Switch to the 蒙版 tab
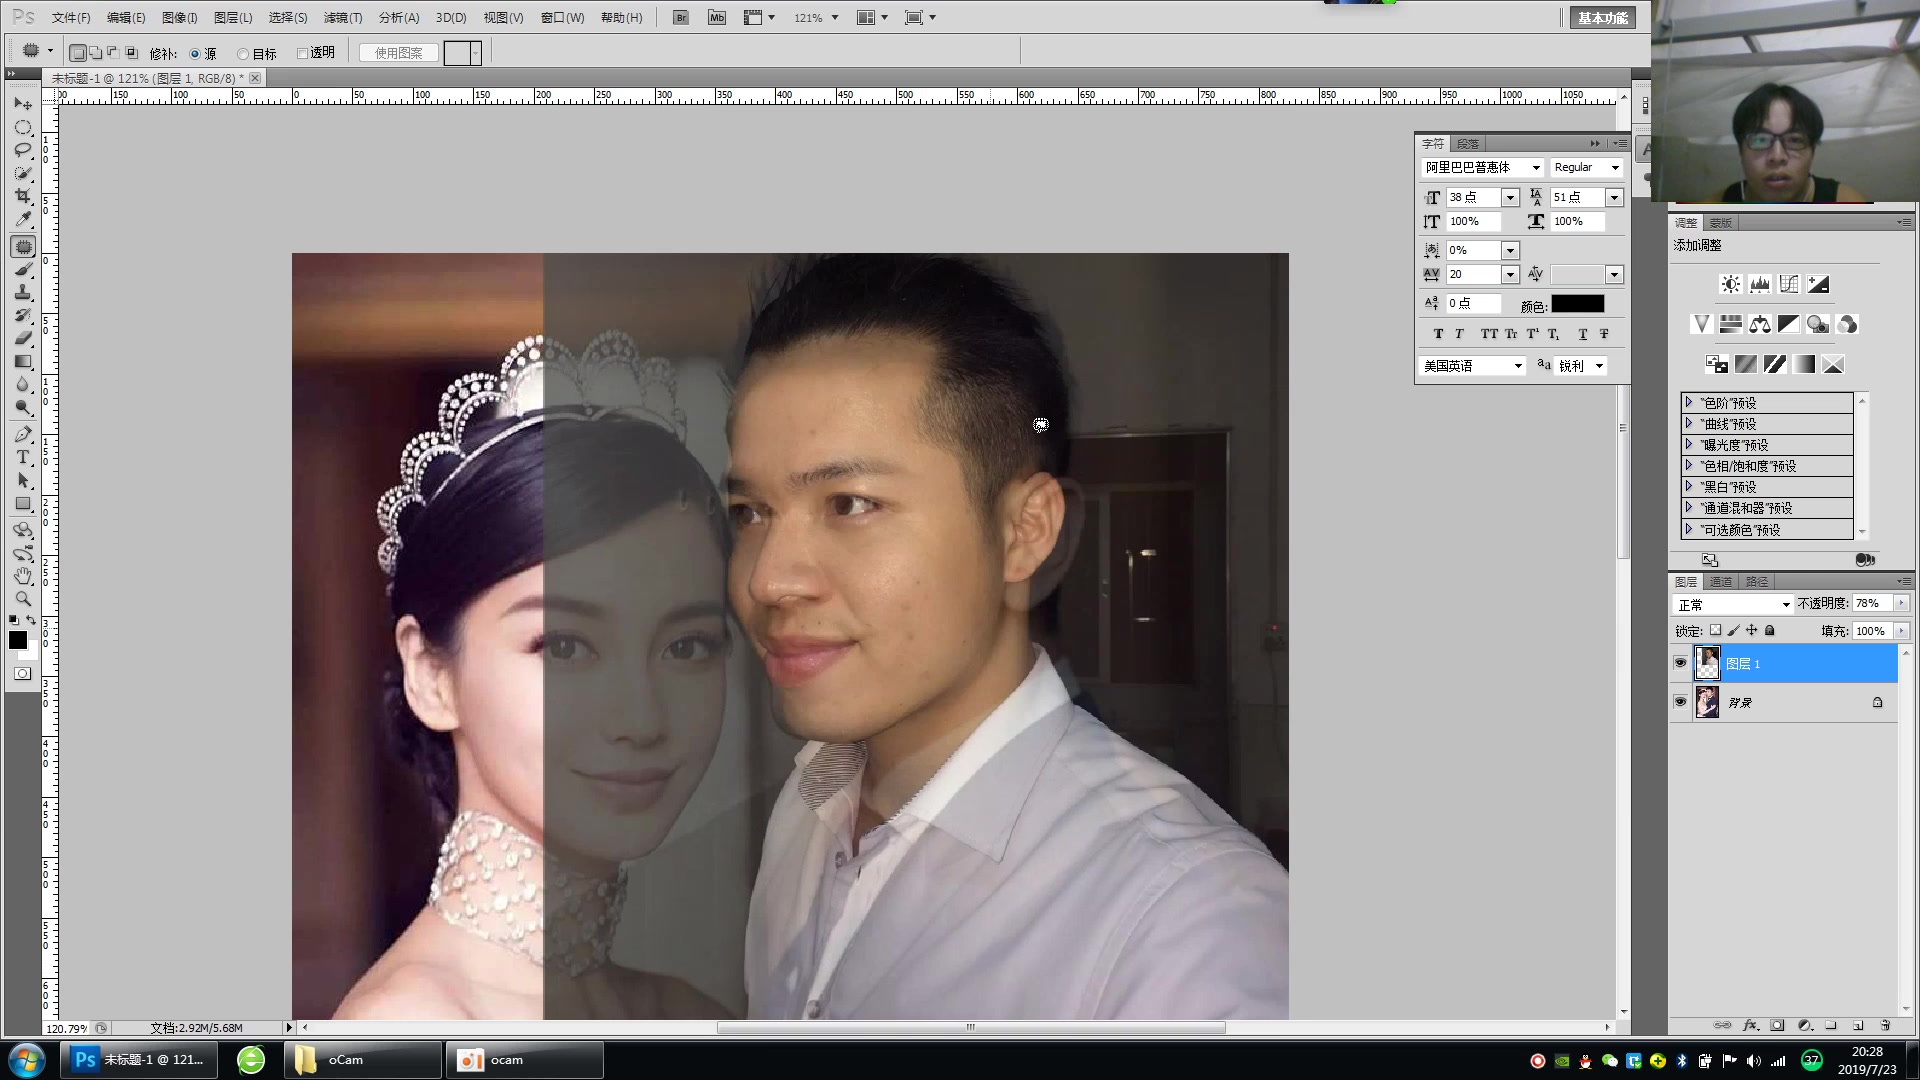The width and height of the screenshot is (1920, 1080). click(x=1720, y=223)
